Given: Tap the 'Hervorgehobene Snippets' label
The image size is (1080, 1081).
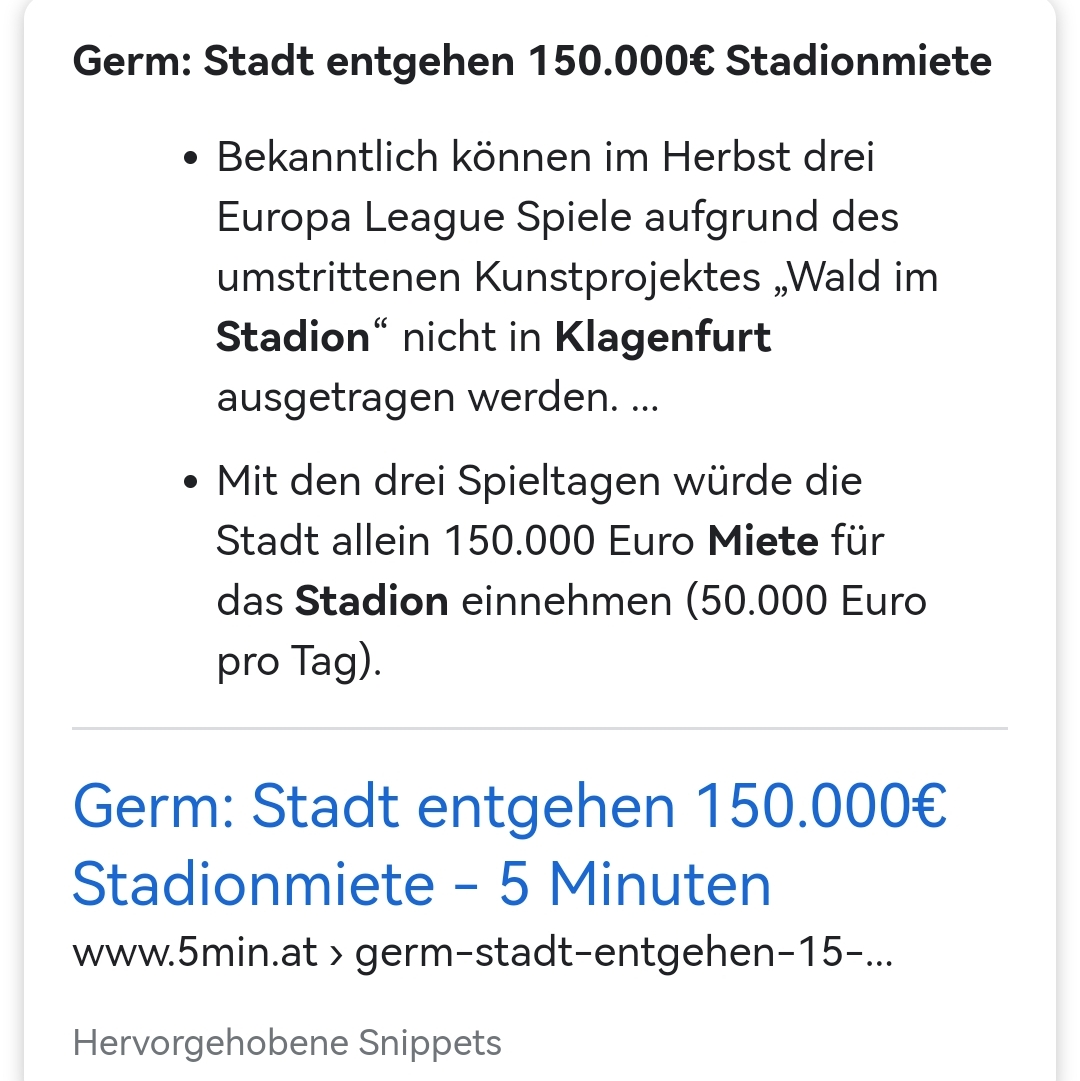Looking at the screenshot, I should [x=287, y=1042].
